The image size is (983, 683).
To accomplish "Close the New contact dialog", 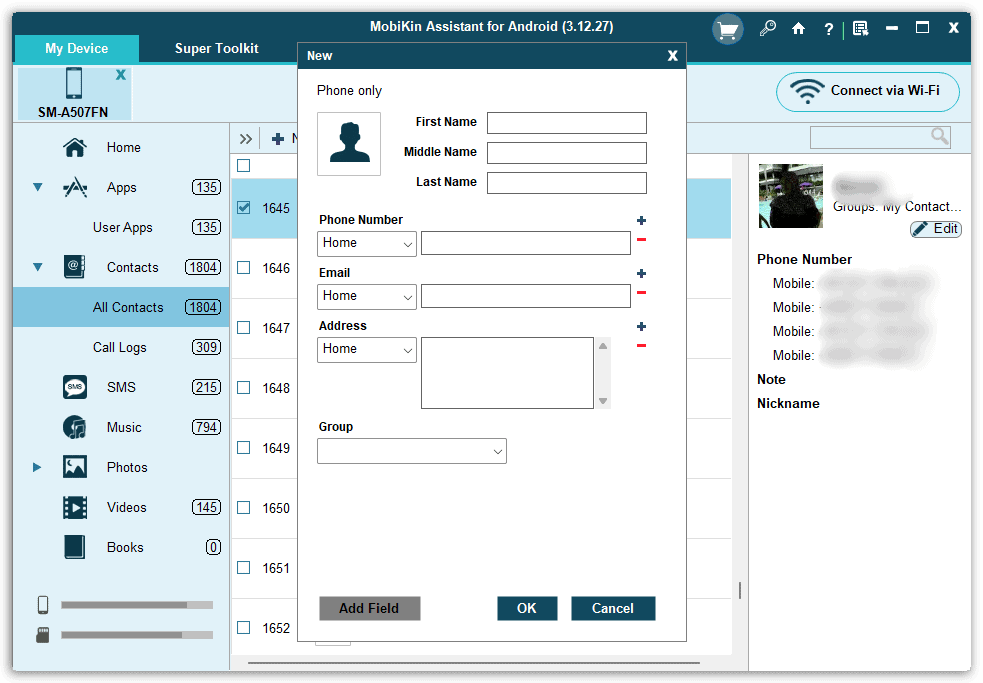I will (673, 56).
